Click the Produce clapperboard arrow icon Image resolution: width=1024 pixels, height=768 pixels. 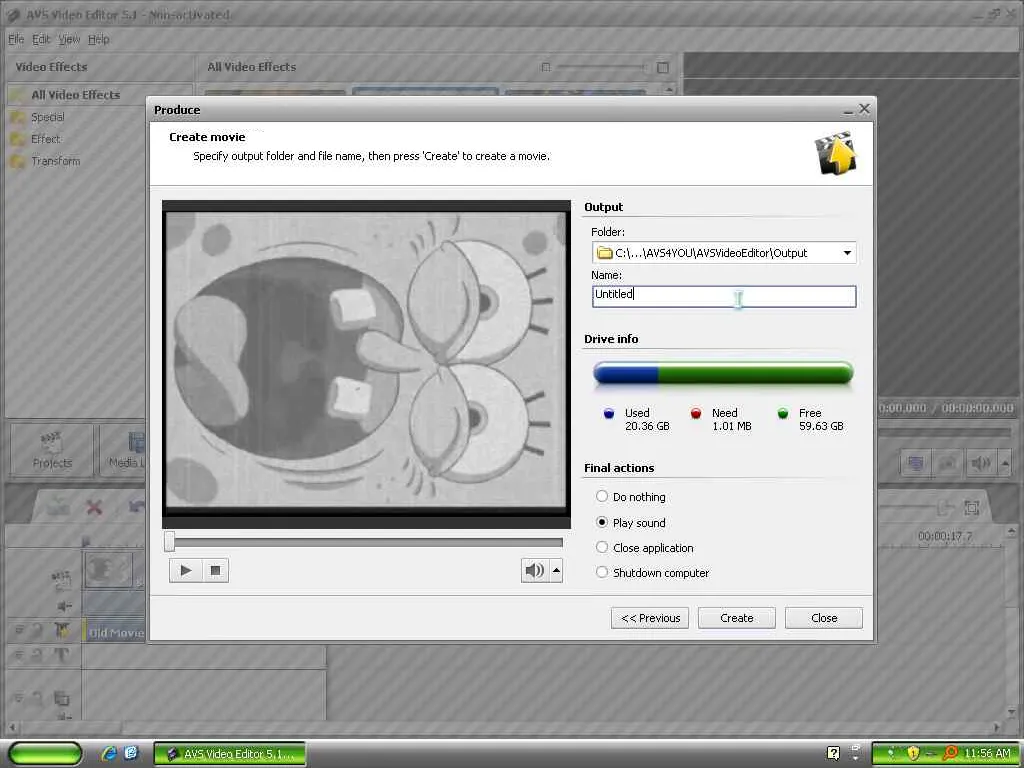tap(835, 153)
